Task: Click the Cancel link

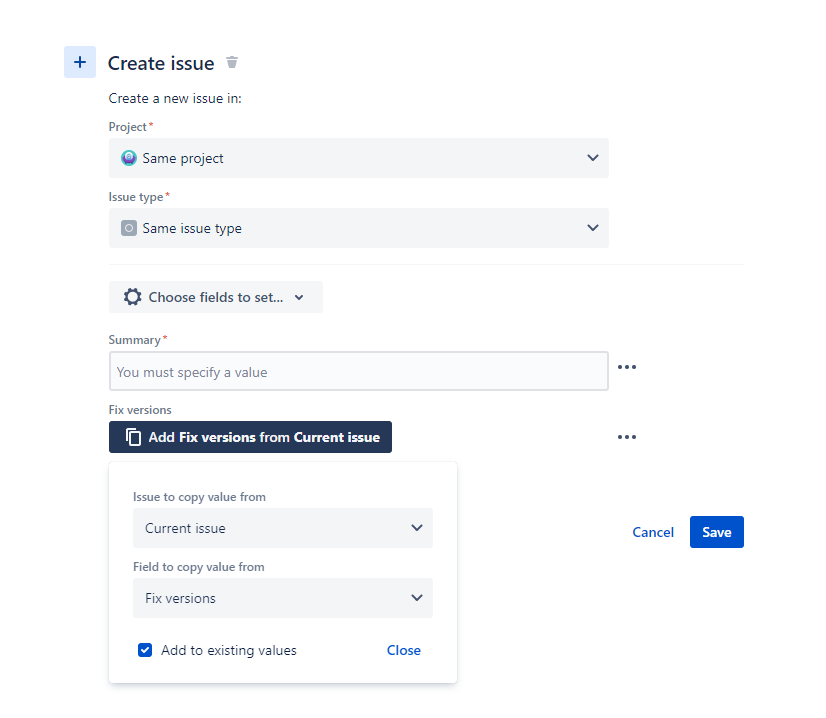Action: [653, 532]
